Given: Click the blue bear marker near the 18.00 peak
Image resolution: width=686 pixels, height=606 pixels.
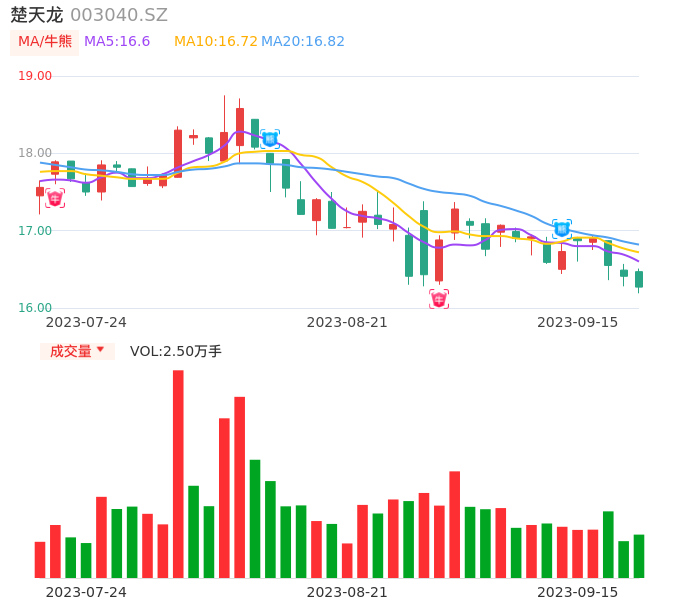Looking at the screenshot, I should pyautogui.click(x=270, y=138).
